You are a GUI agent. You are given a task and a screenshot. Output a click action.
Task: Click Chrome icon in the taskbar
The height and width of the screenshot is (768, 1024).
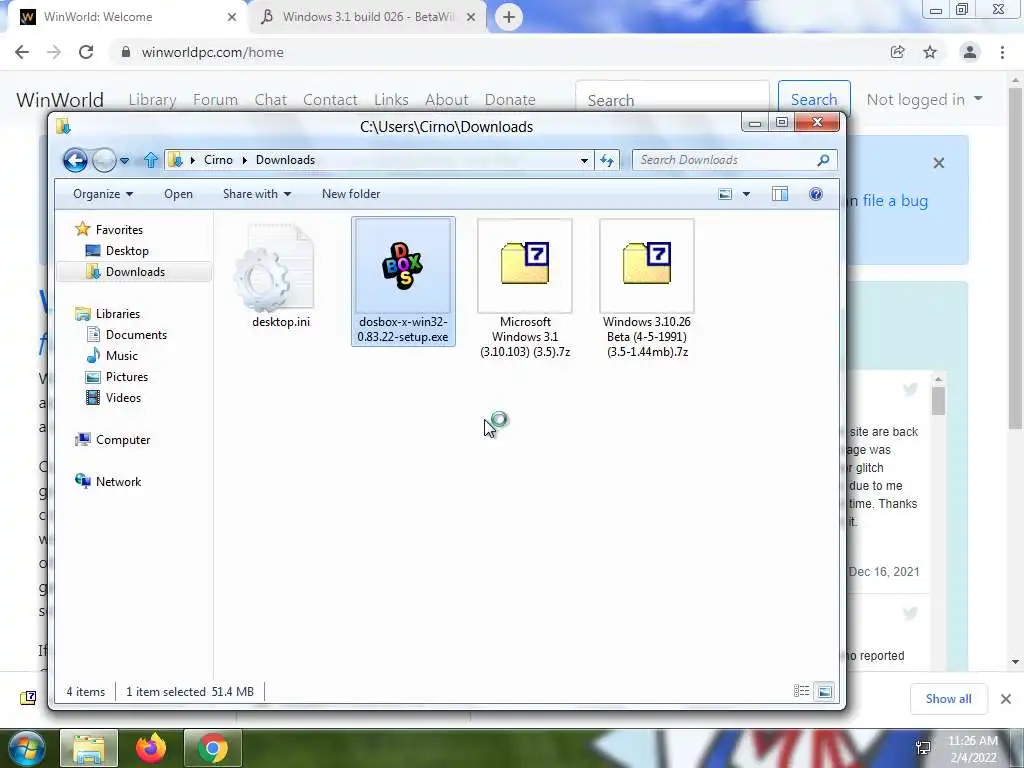[212, 748]
